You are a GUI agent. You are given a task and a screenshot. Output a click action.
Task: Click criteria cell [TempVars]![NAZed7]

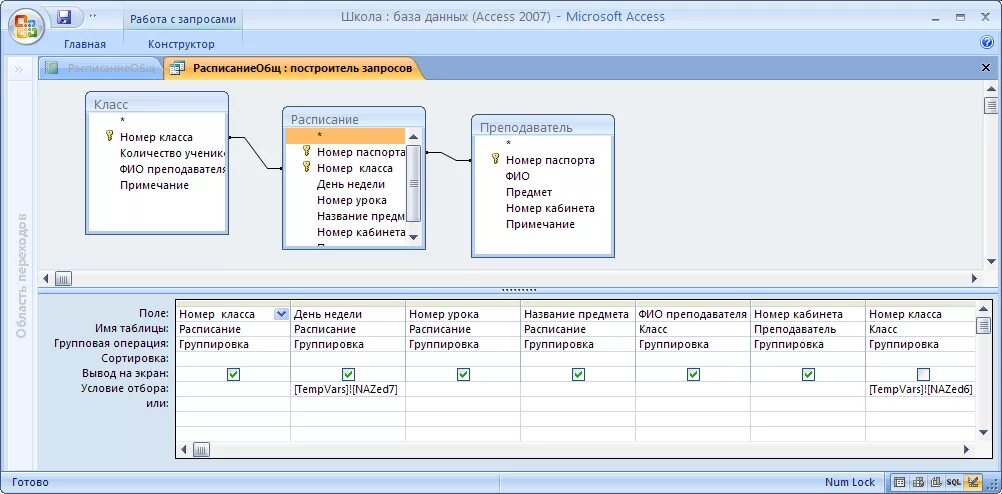coord(348,389)
